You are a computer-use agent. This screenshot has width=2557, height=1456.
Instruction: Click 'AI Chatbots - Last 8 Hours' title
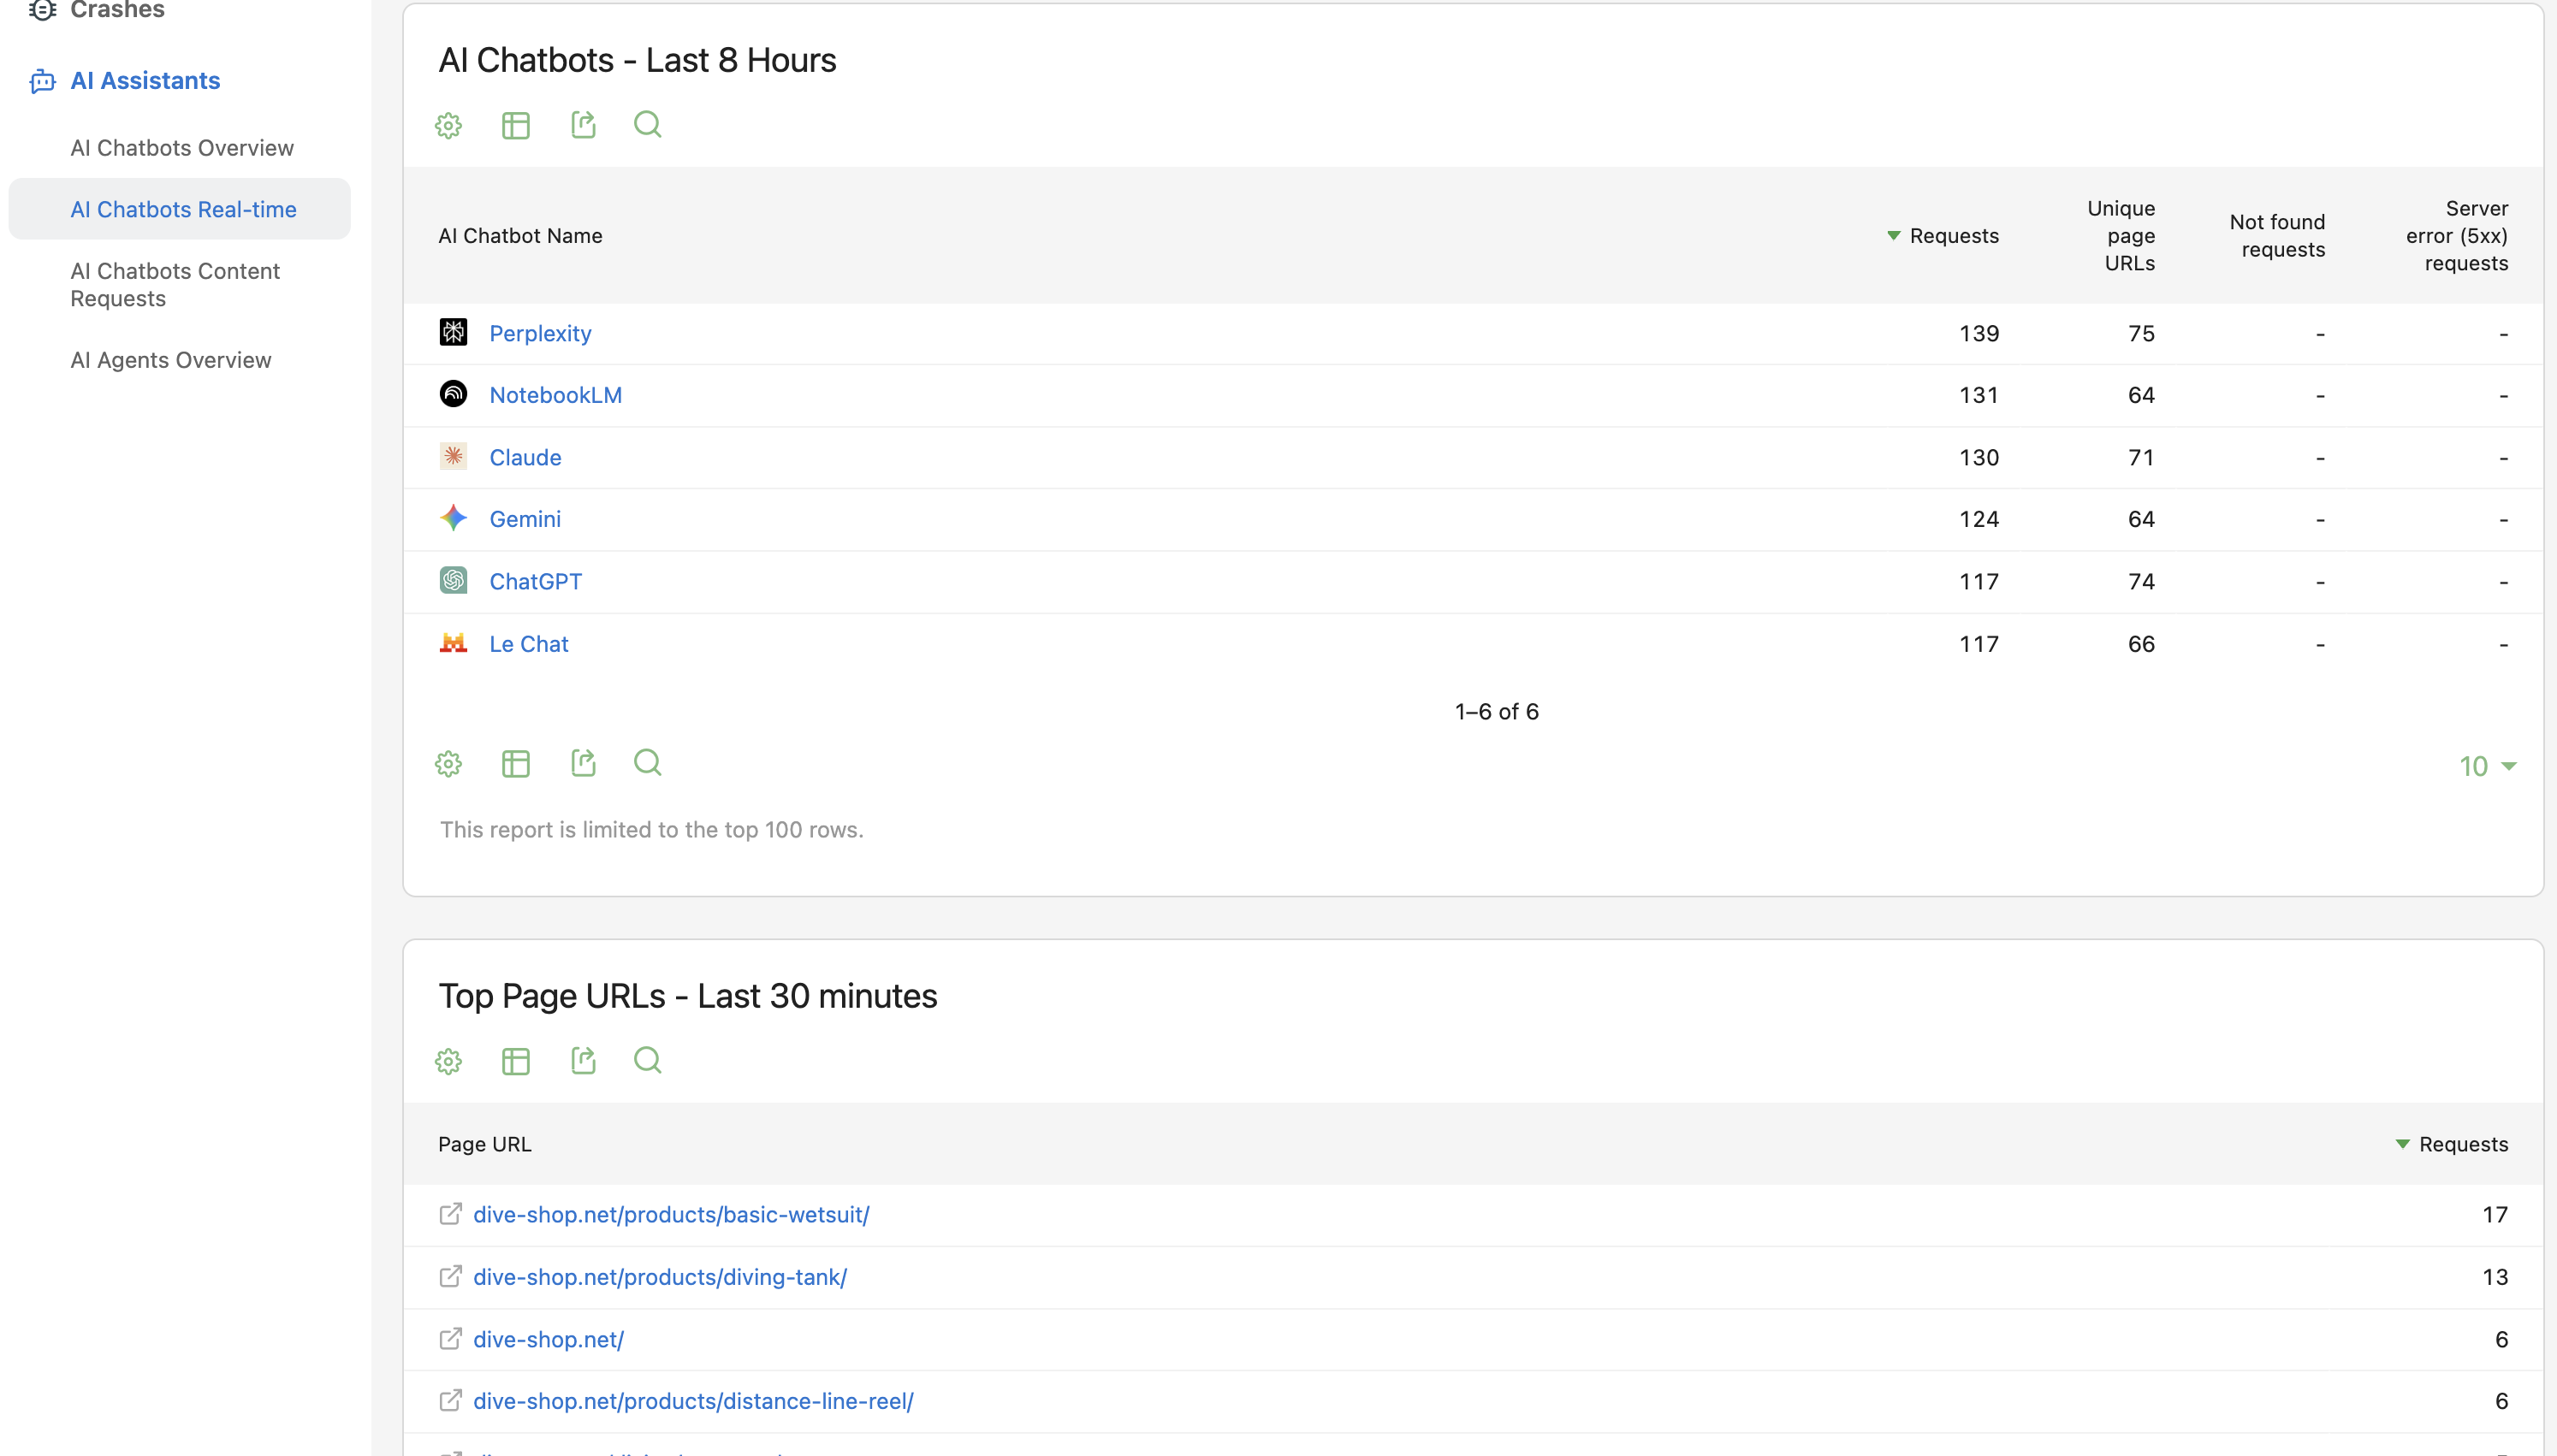point(637,61)
